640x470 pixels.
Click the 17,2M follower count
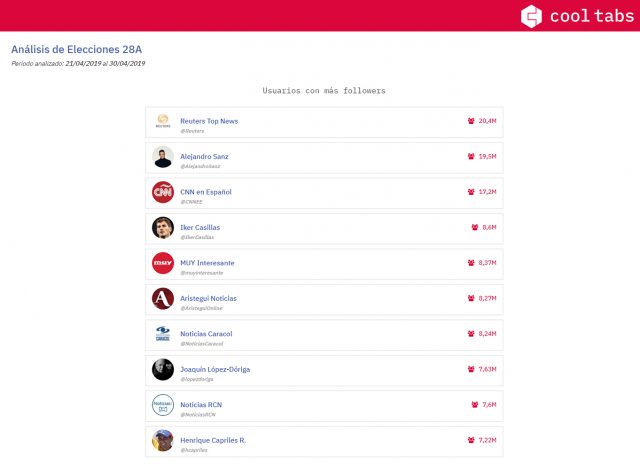coord(487,192)
